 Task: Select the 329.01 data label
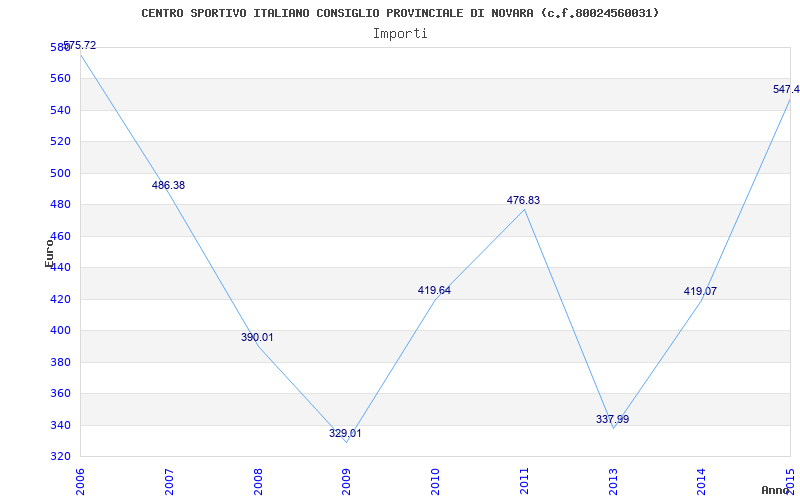coord(345,433)
